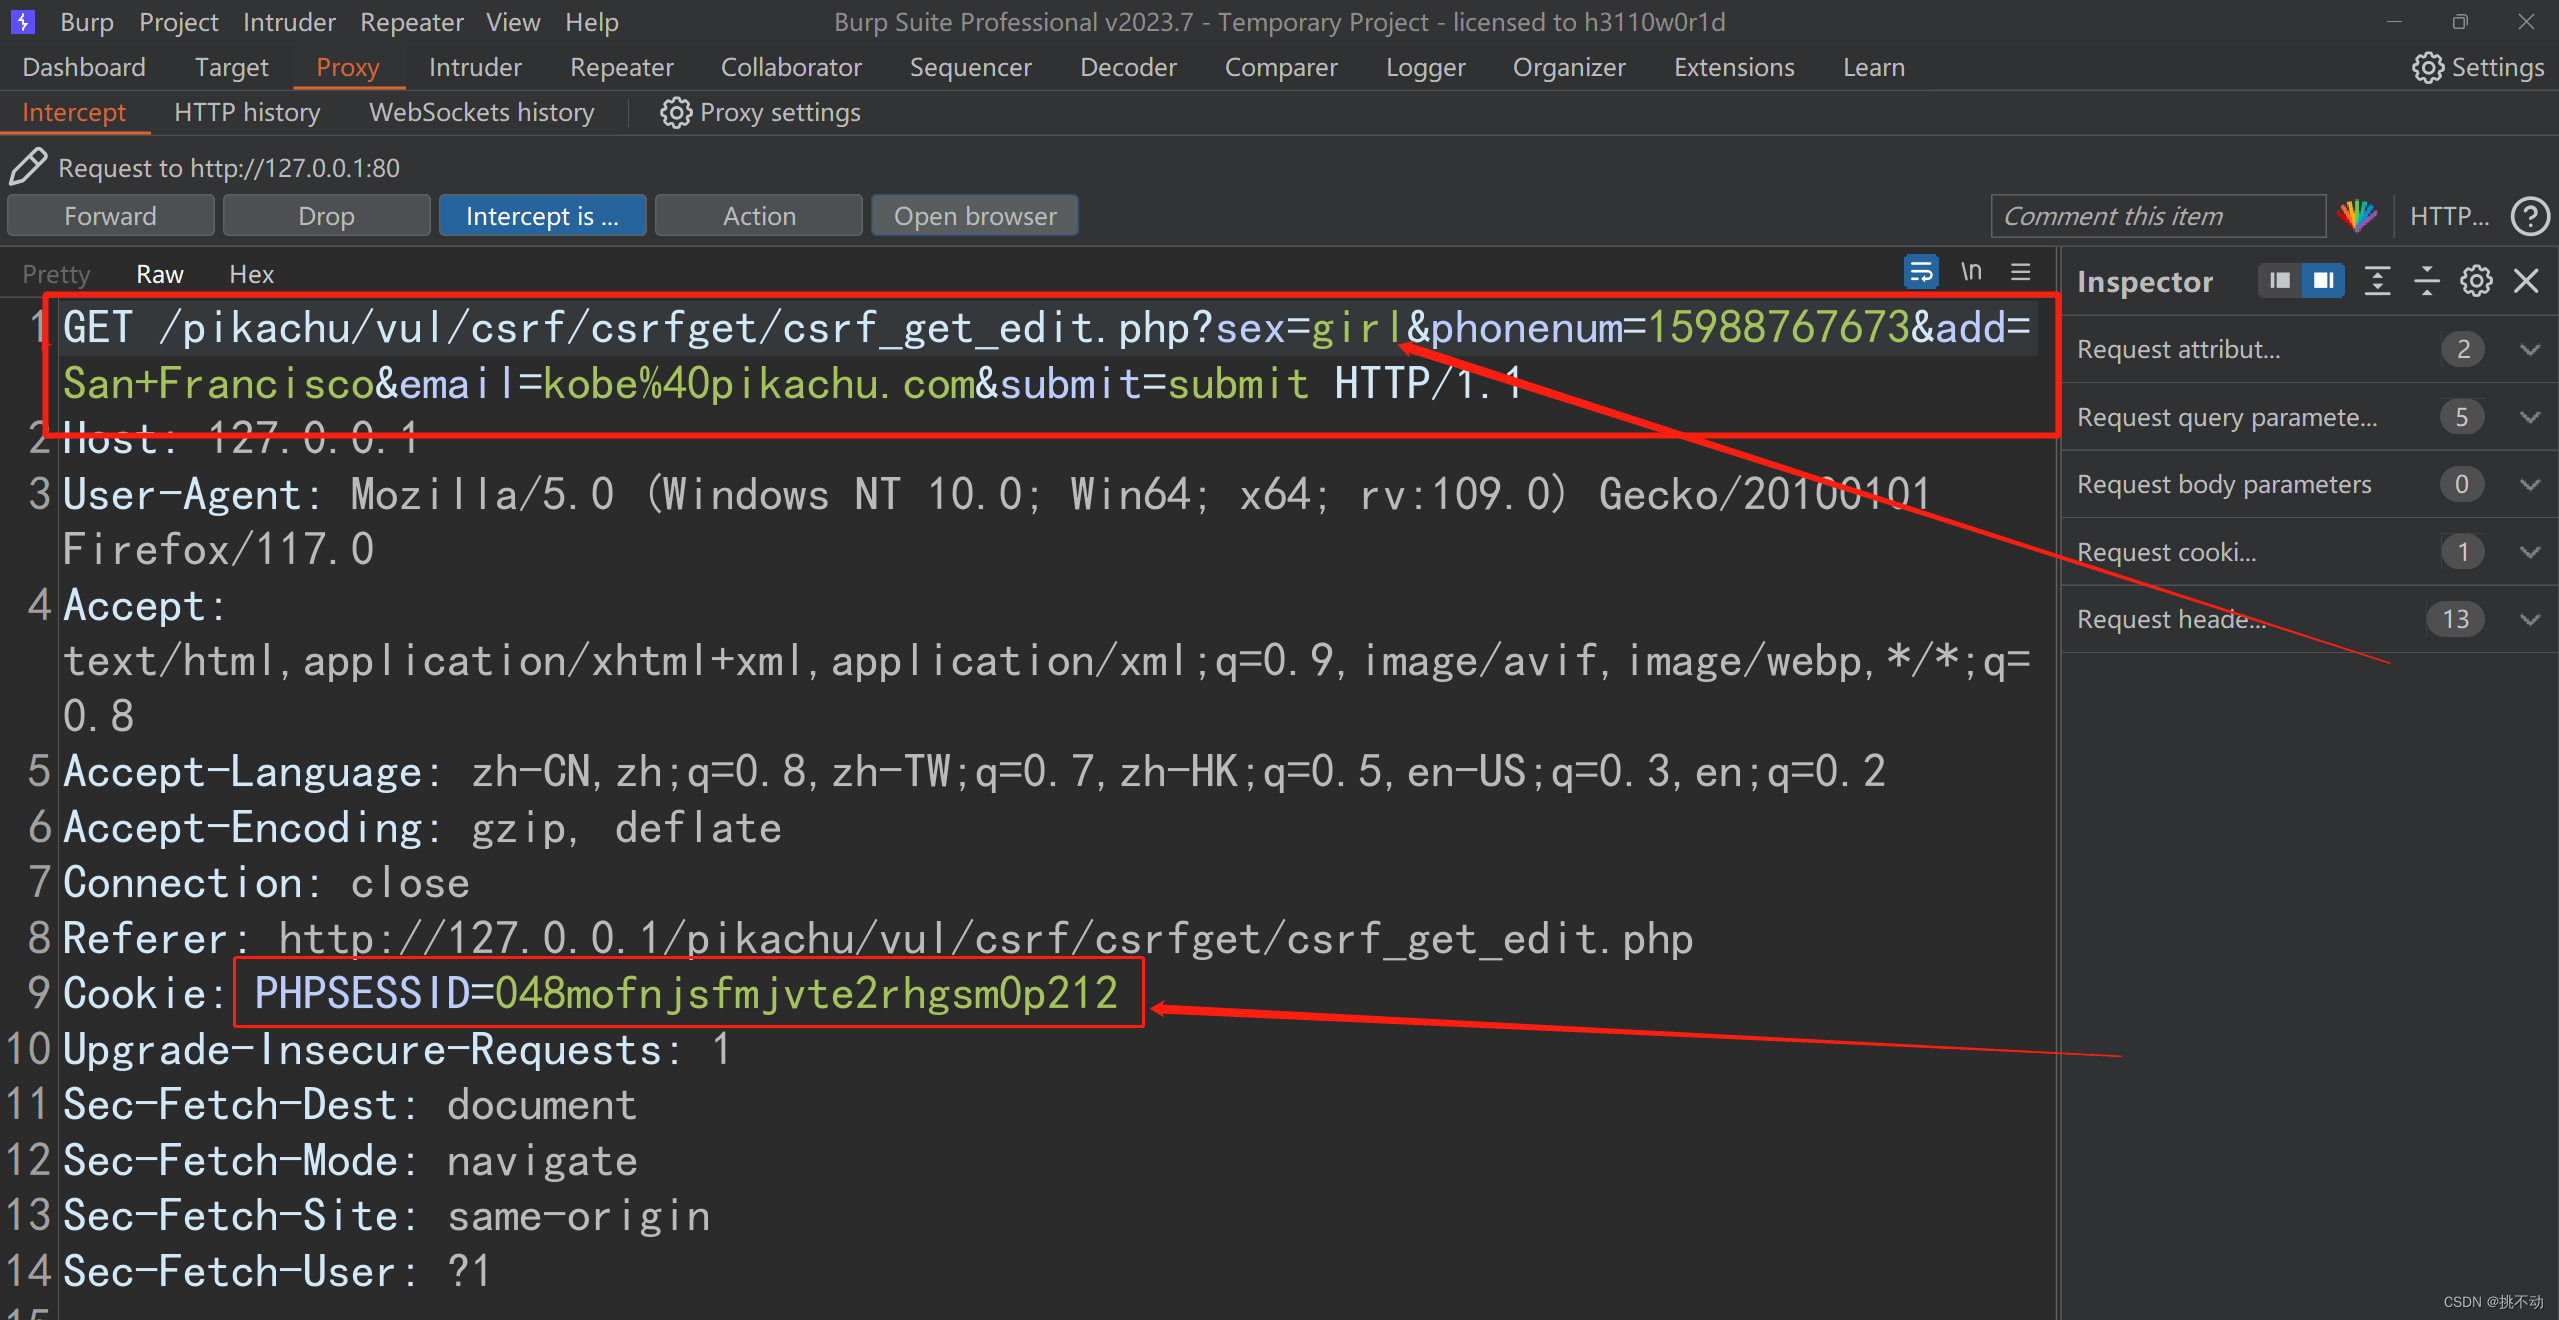
Task: Switch to Intruder tool tab
Action: coord(475,67)
